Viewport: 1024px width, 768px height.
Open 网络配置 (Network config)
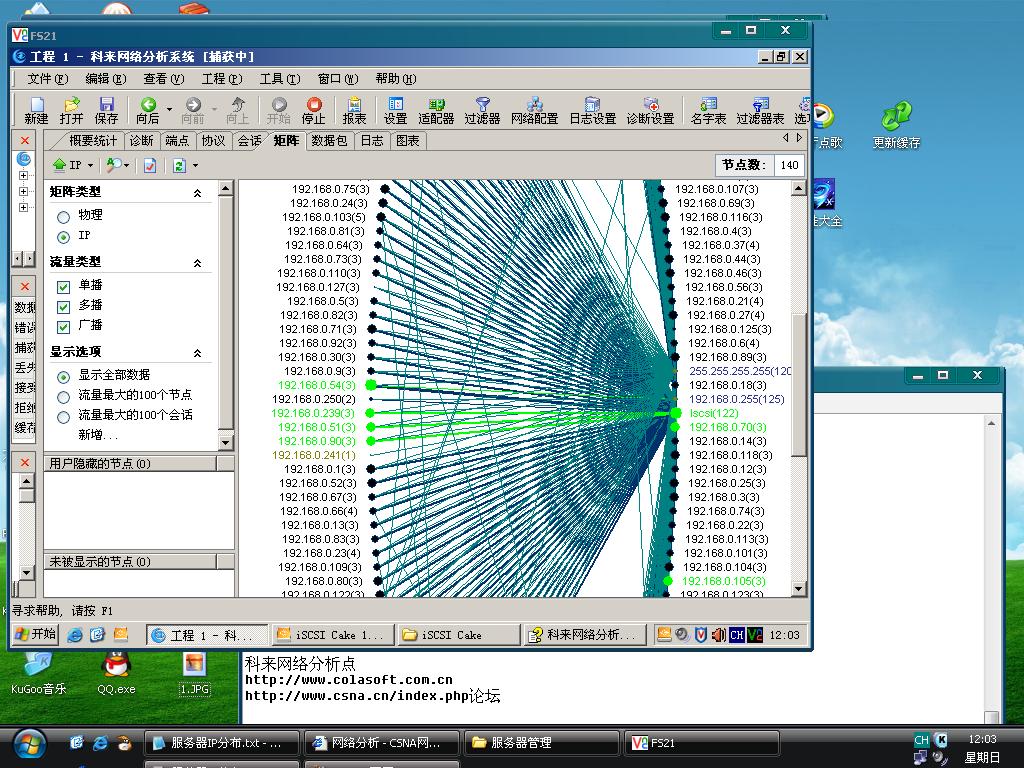534,109
